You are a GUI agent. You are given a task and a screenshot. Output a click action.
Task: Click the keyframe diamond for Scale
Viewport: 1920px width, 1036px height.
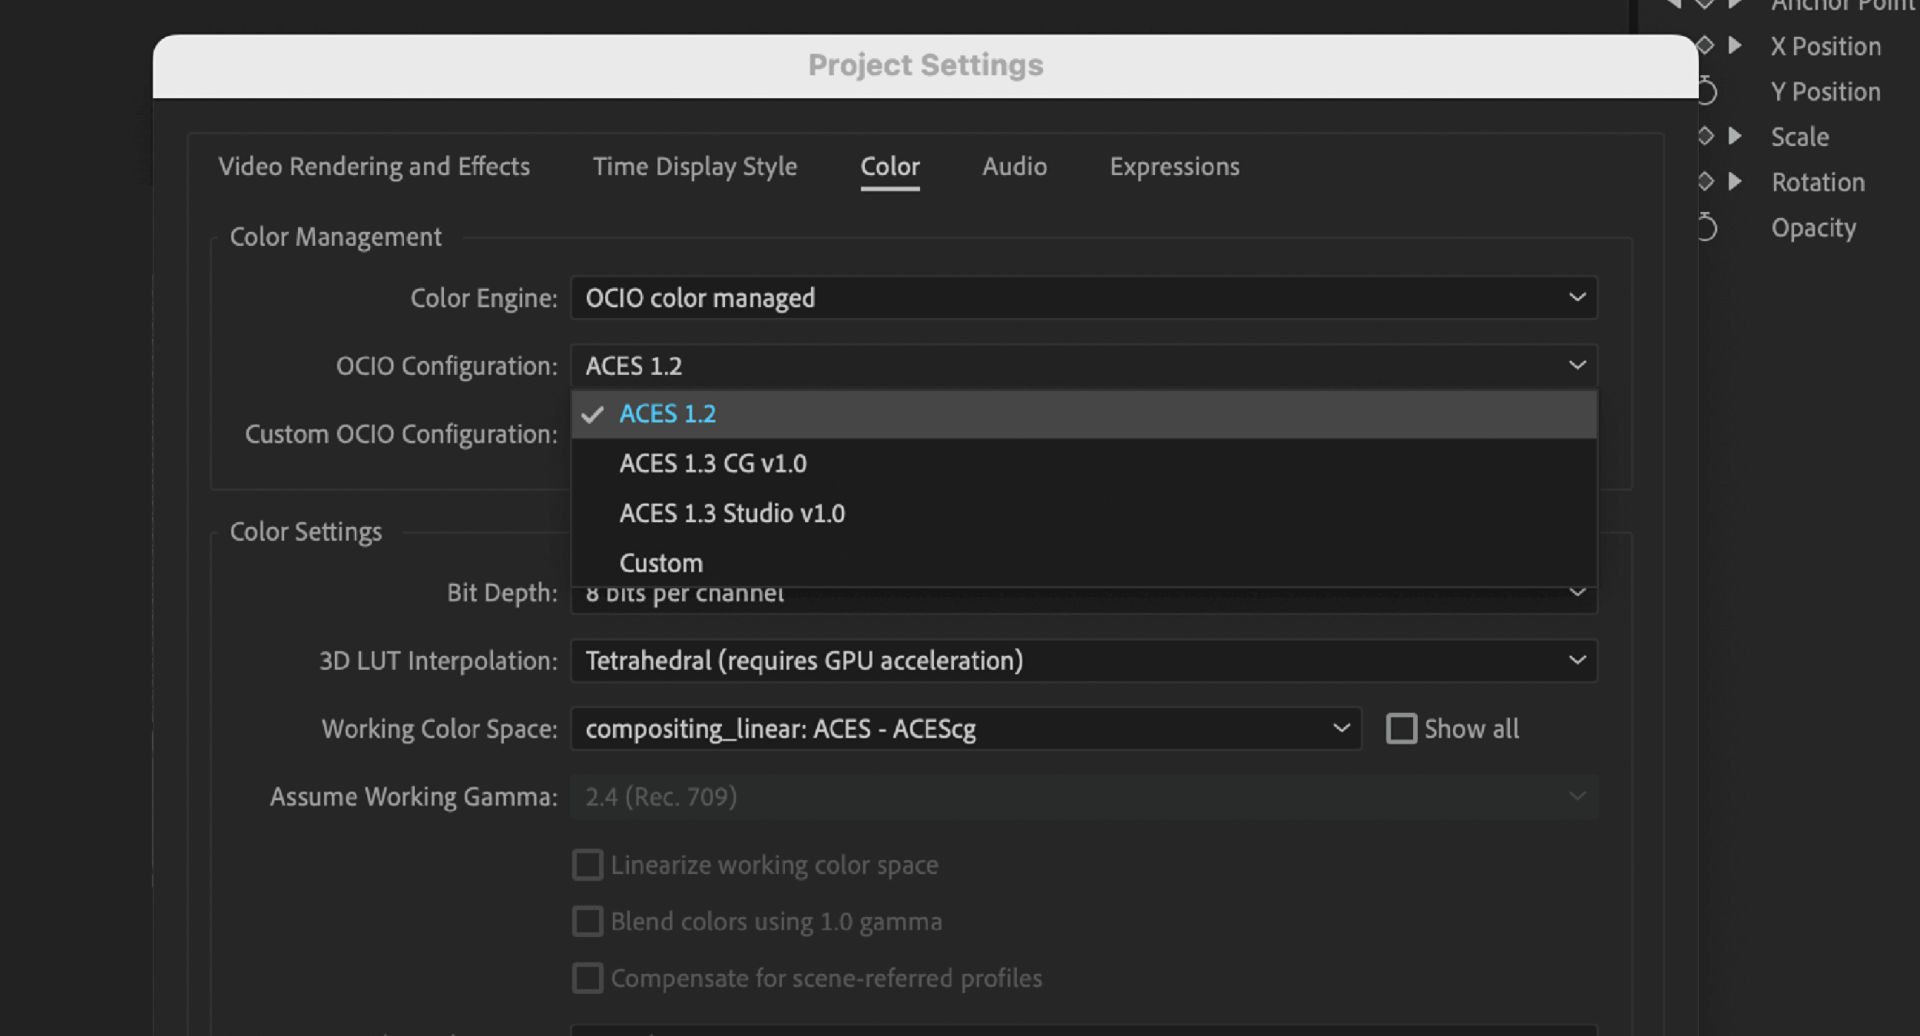pyautogui.click(x=1705, y=136)
